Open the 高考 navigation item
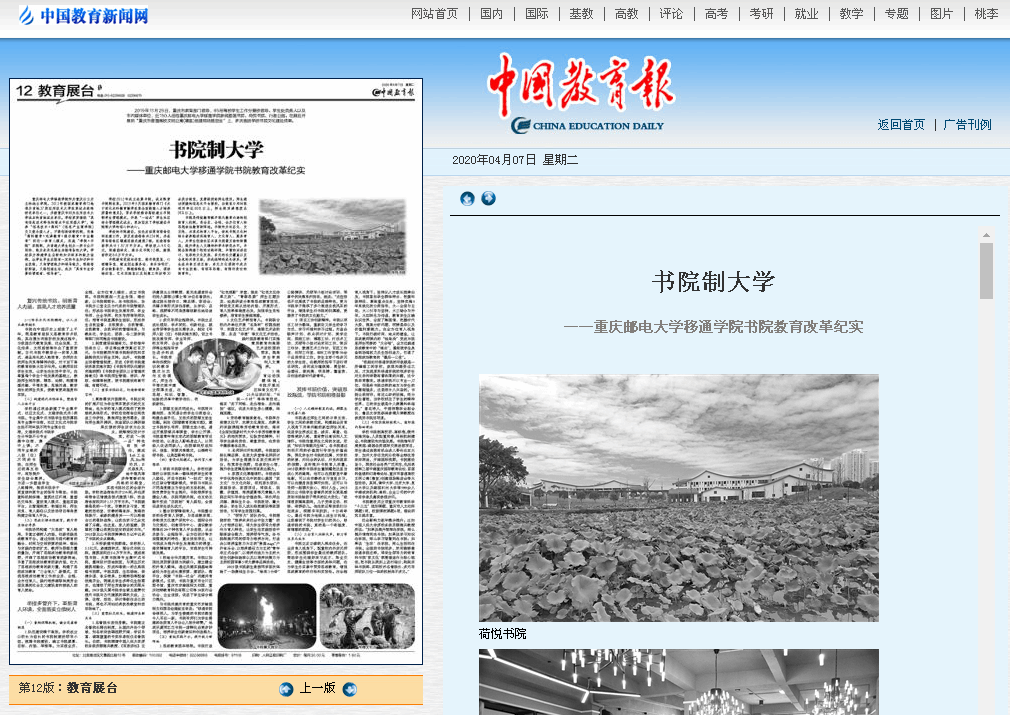Screen dimensions: 1010x715 716,14
